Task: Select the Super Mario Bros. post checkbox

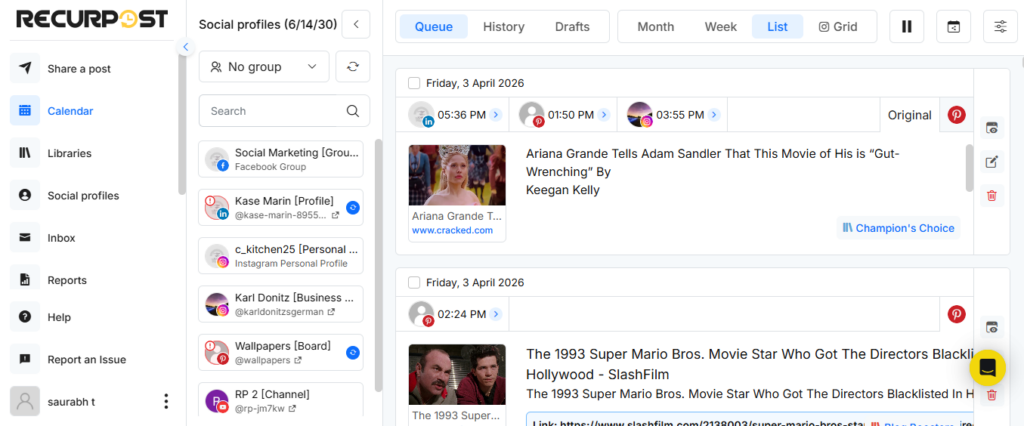Action: point(414,283)
